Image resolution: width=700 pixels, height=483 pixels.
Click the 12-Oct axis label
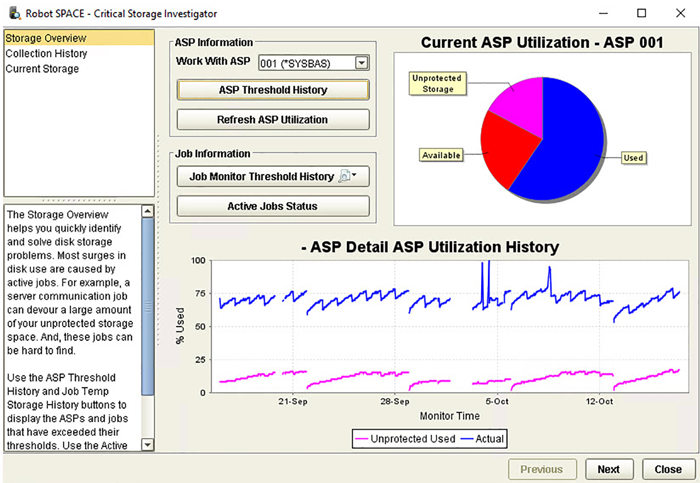pos(599,401)
